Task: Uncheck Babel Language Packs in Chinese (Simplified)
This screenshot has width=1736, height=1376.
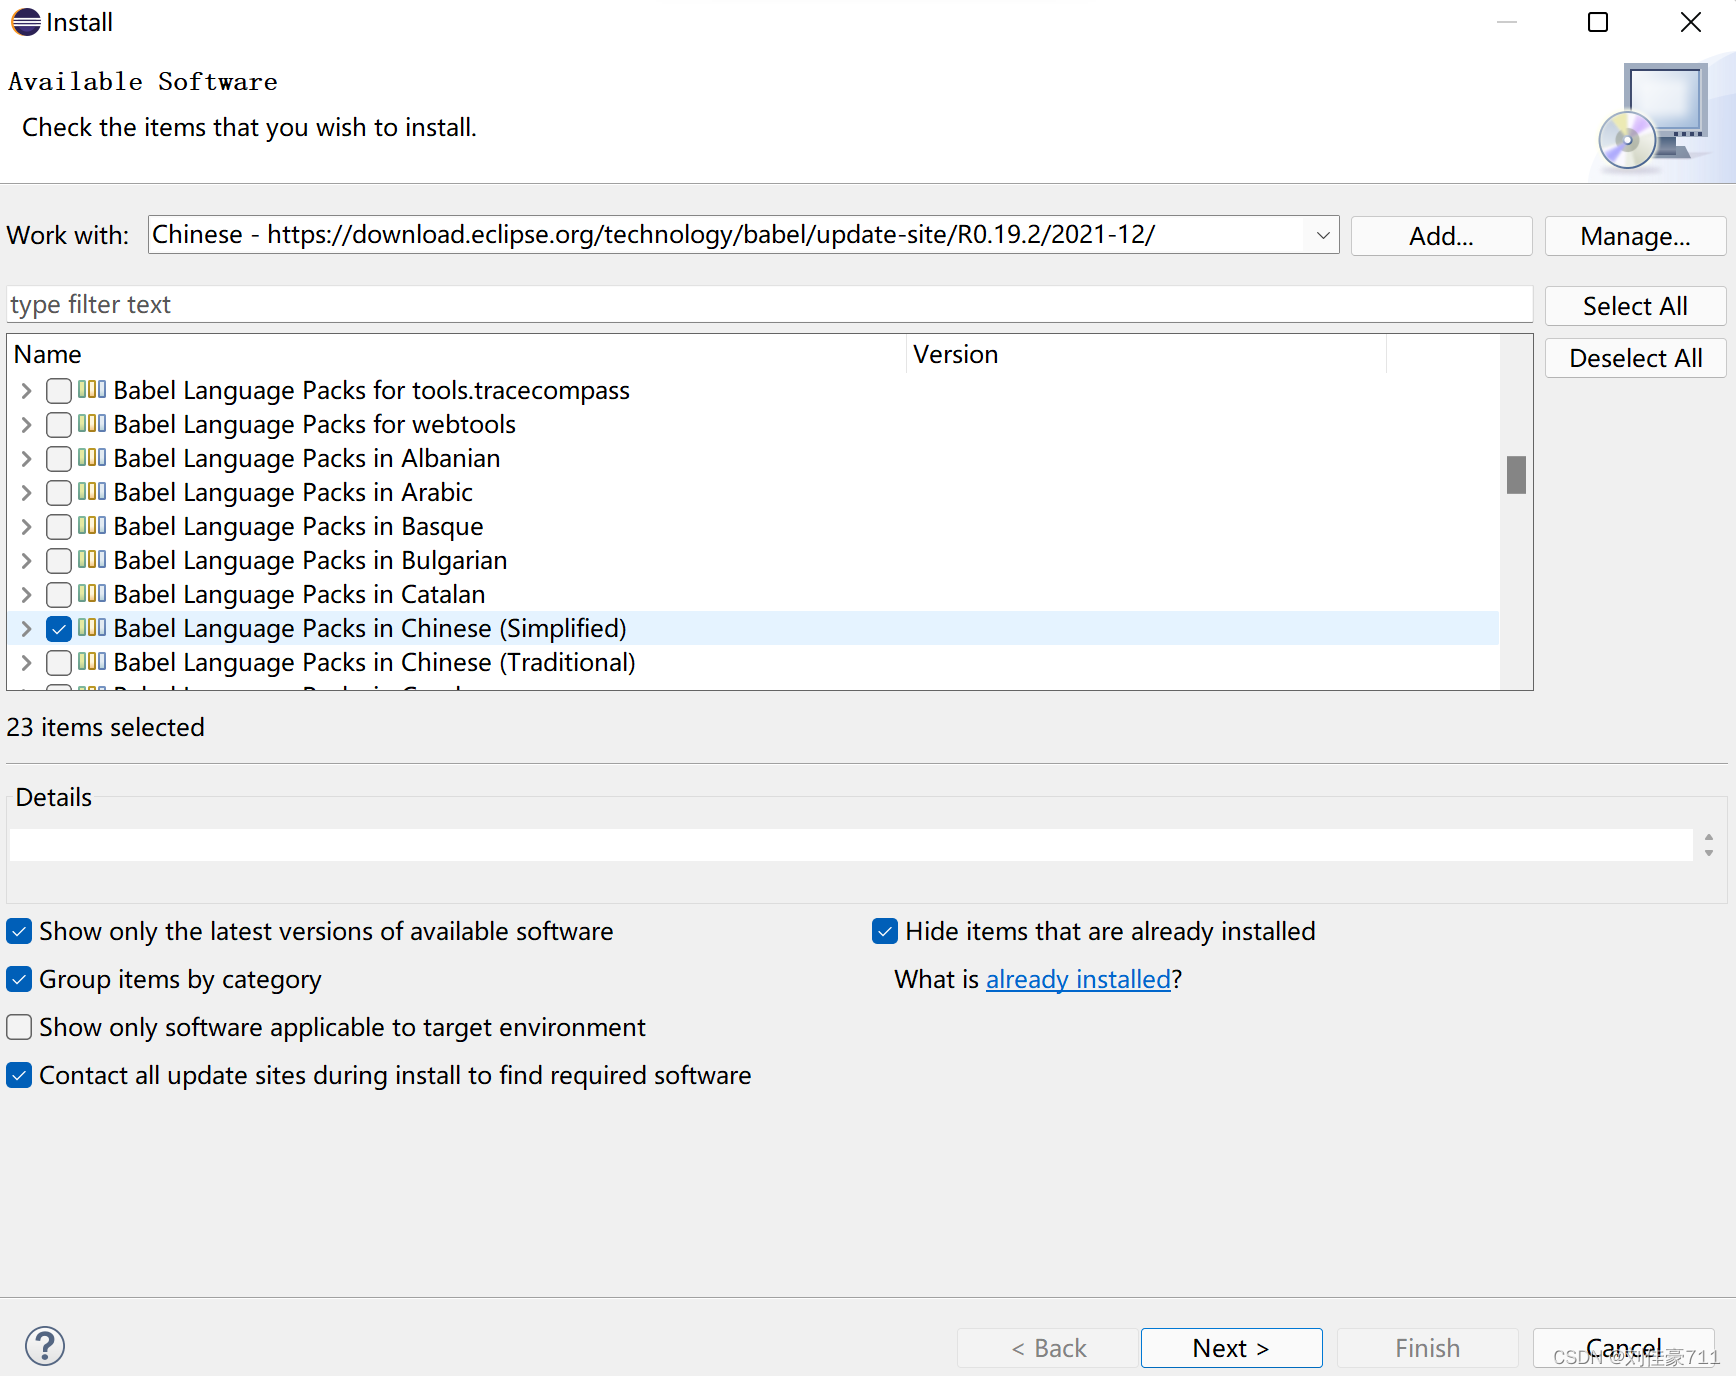Action: (59, 629)
